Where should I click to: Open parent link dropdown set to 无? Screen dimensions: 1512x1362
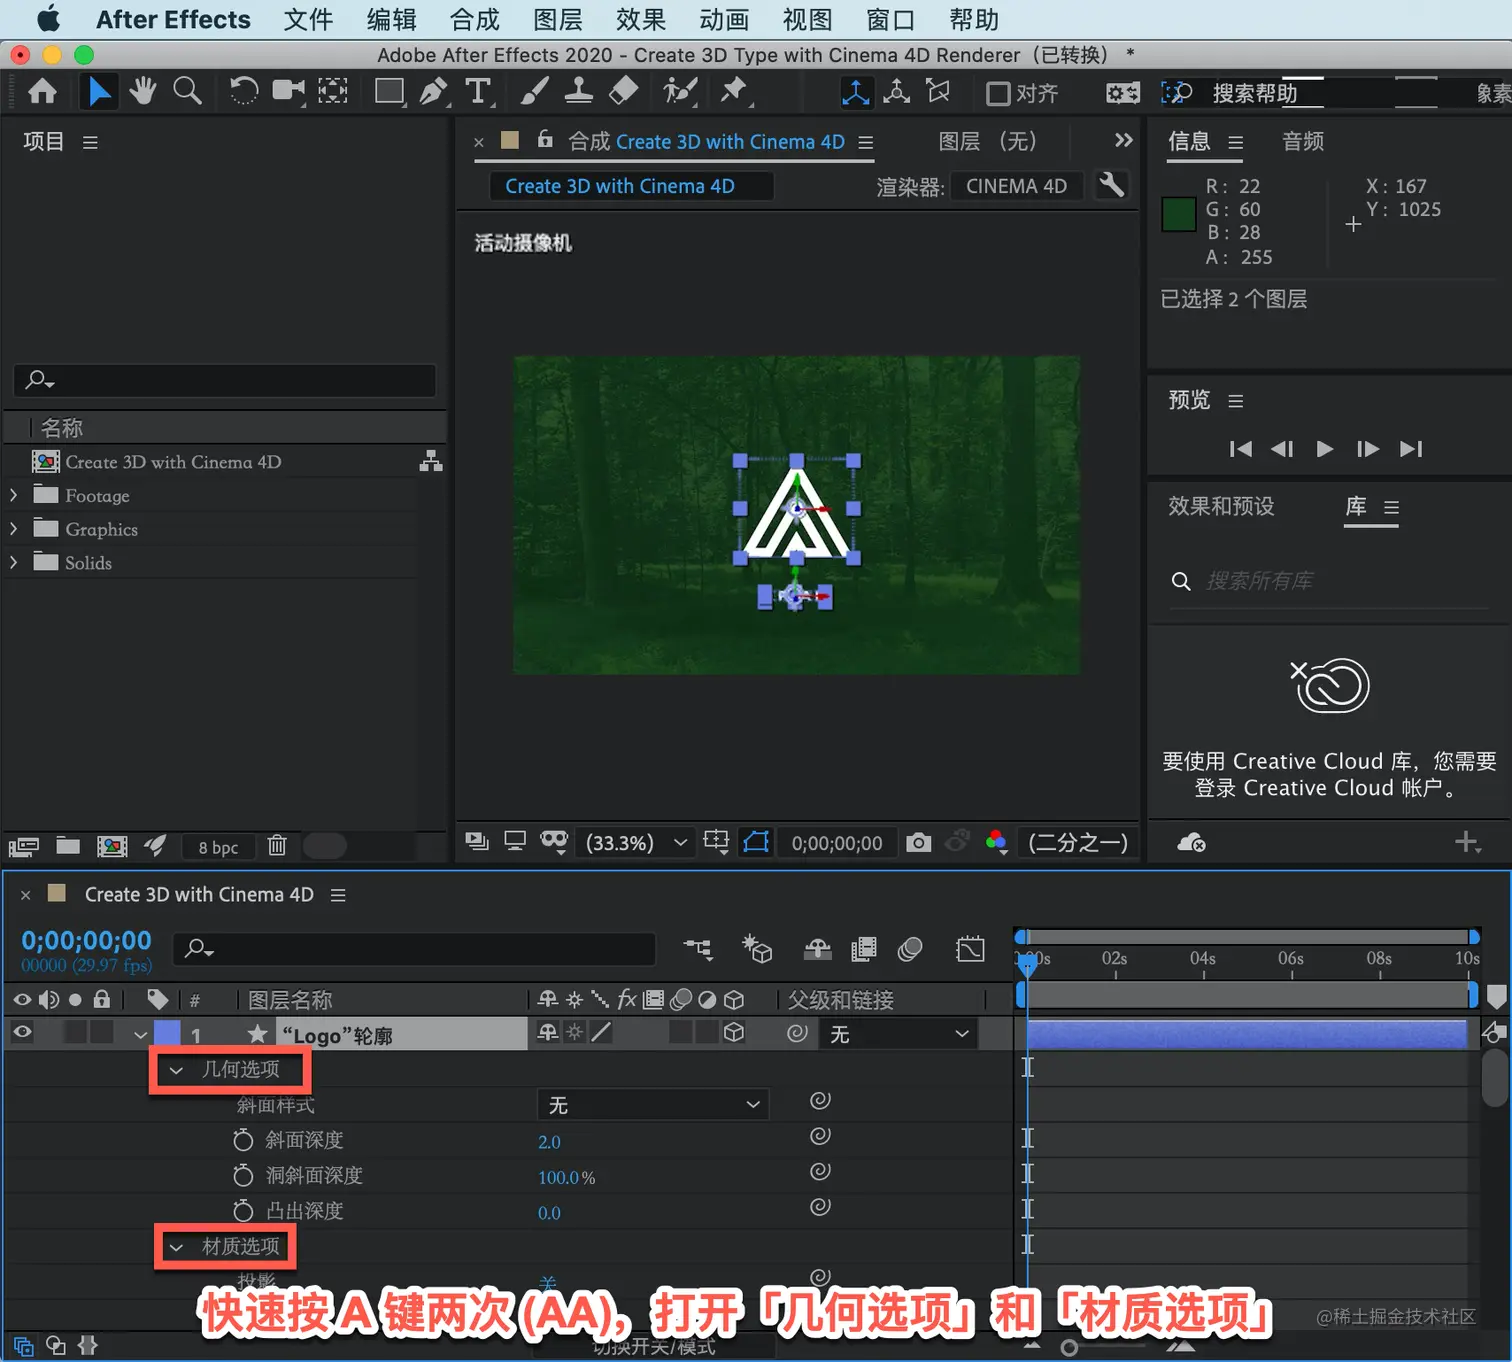click(898, 1034)
